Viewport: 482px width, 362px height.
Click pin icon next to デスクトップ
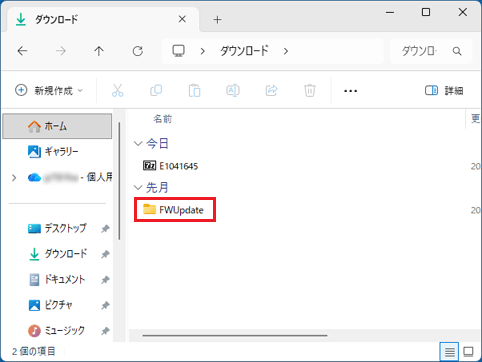click(105, 229)
